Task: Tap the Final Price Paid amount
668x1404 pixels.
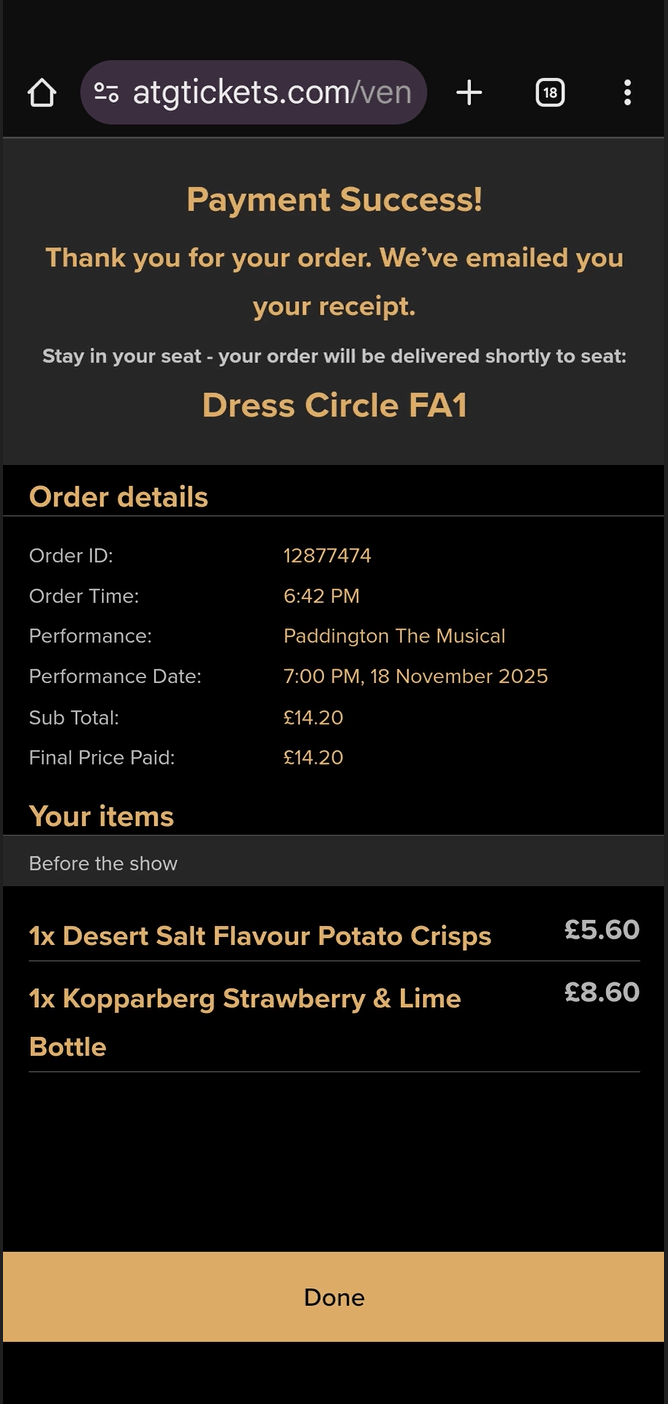Action: pyautogui.click(x=313, y=758)
